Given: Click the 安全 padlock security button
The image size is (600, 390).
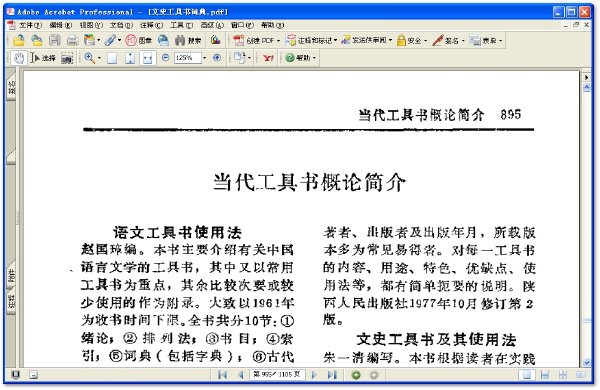Looking at the screenshot, I should [x=409, y=40].
